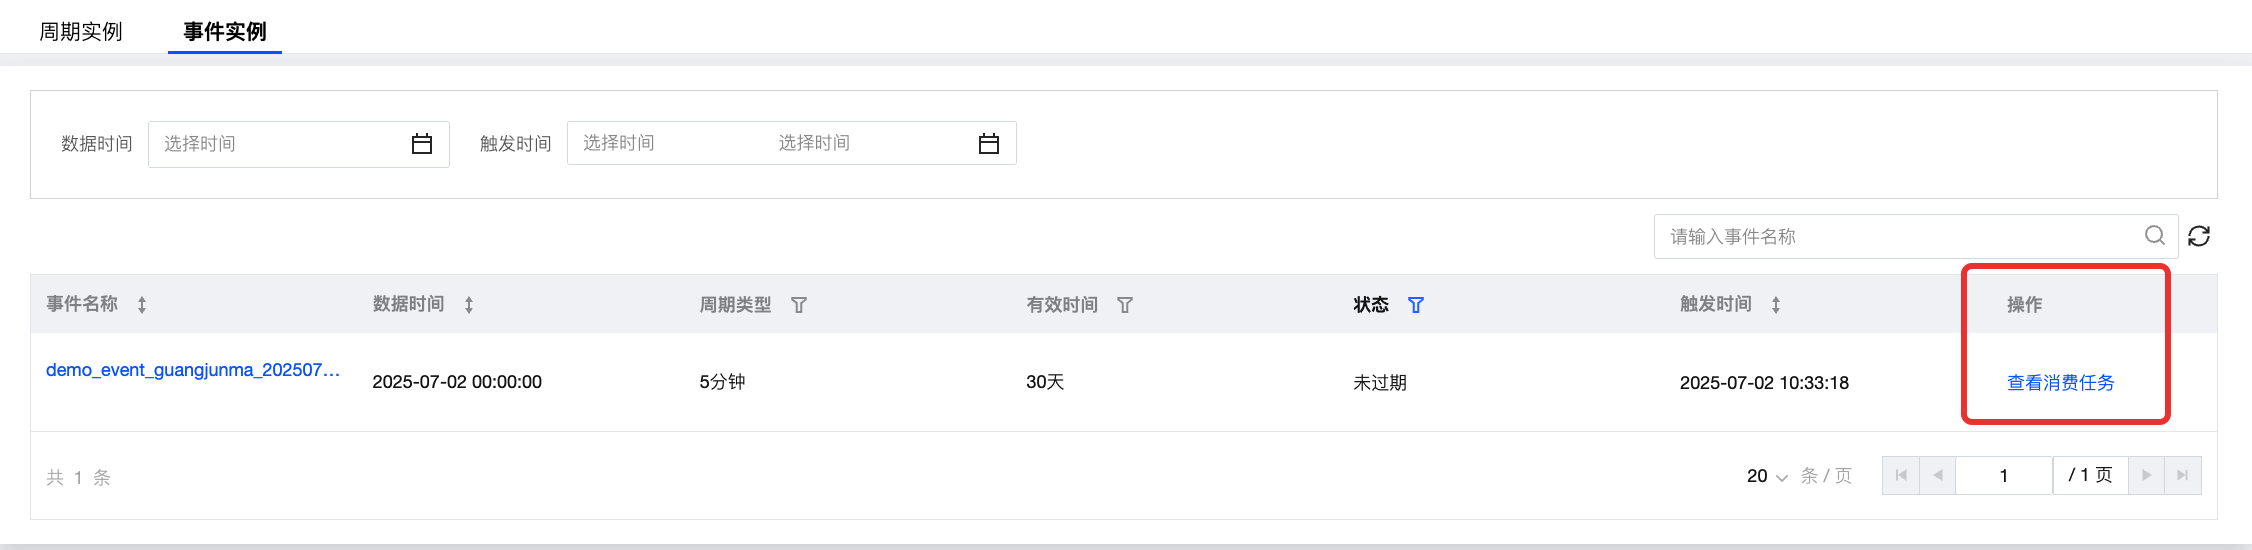
Task: Sort by 数据时间 column arrows
Action: pos(469,305)
